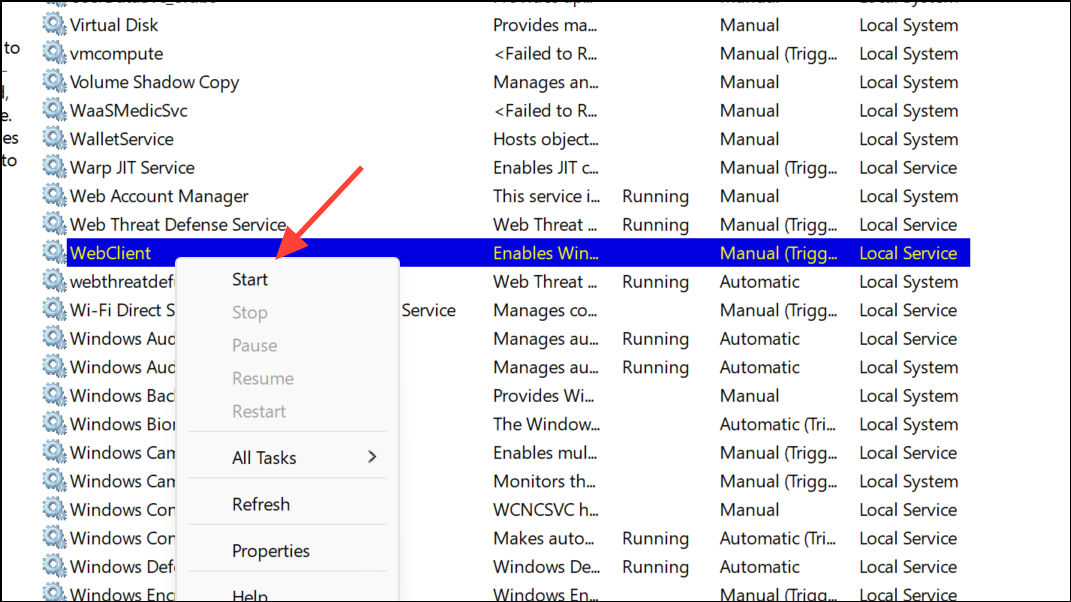Click the Web Account Manager gear icon
Viewport: 1071px width, 602px height.
[53, 196]
